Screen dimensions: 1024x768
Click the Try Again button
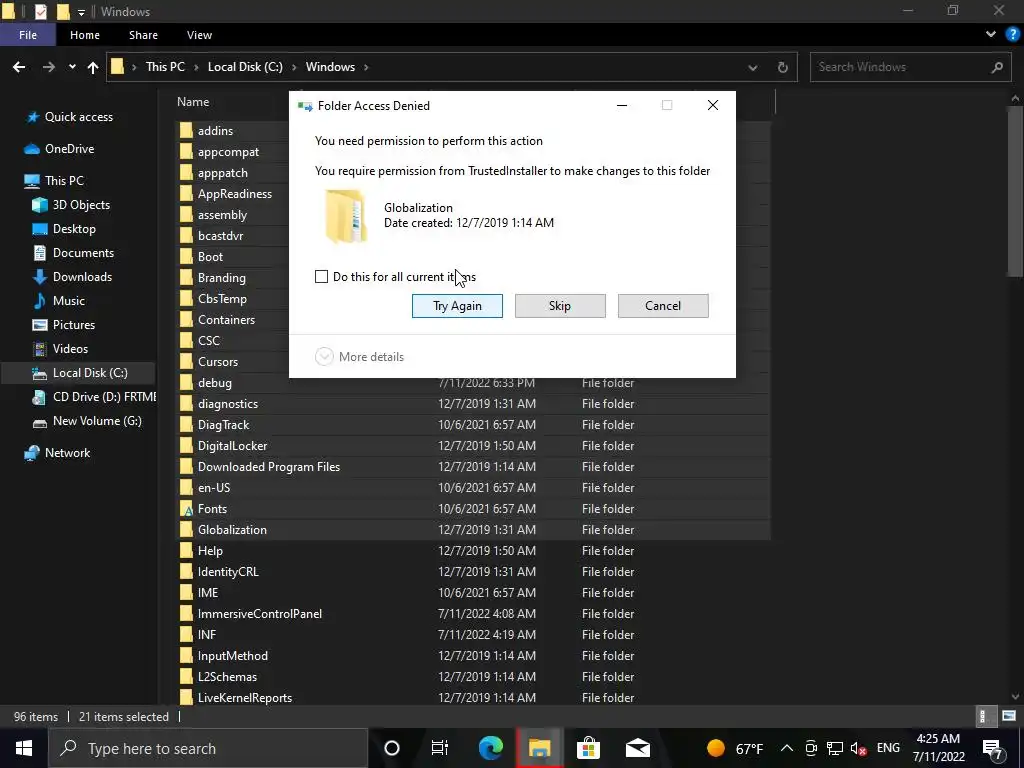[457, 306]
